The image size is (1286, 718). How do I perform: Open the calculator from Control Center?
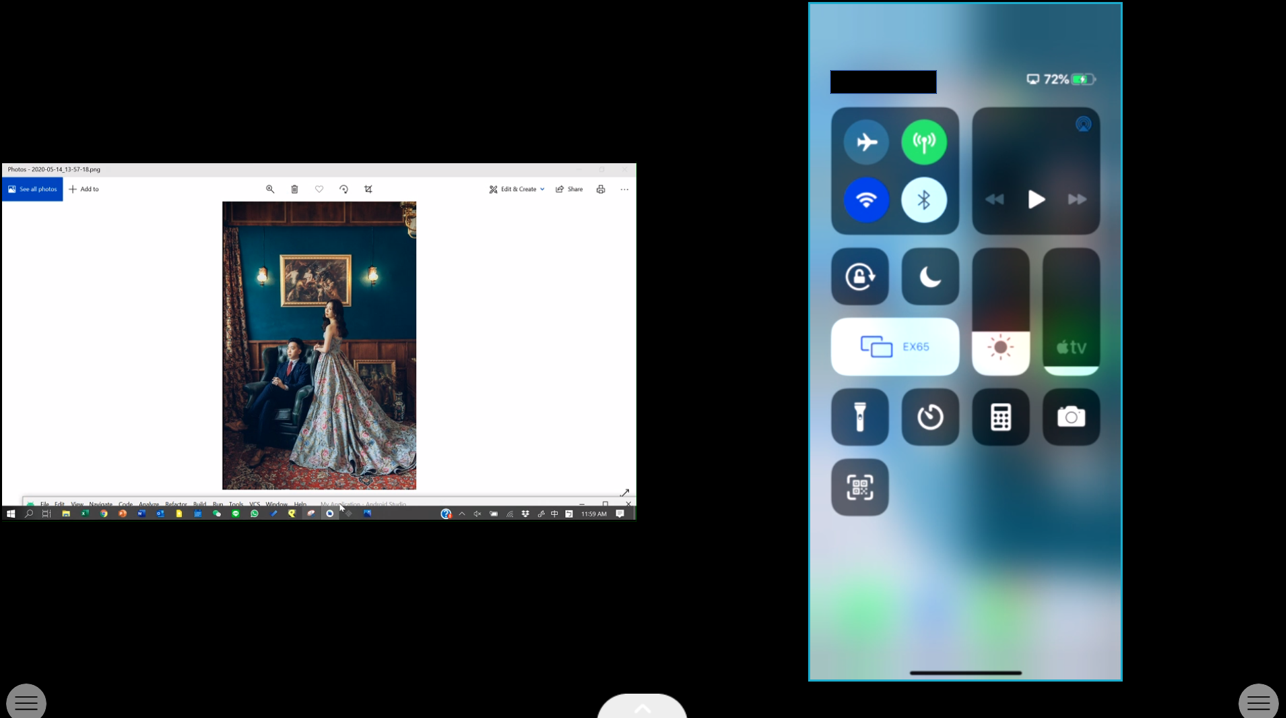tap(1000, 417)
